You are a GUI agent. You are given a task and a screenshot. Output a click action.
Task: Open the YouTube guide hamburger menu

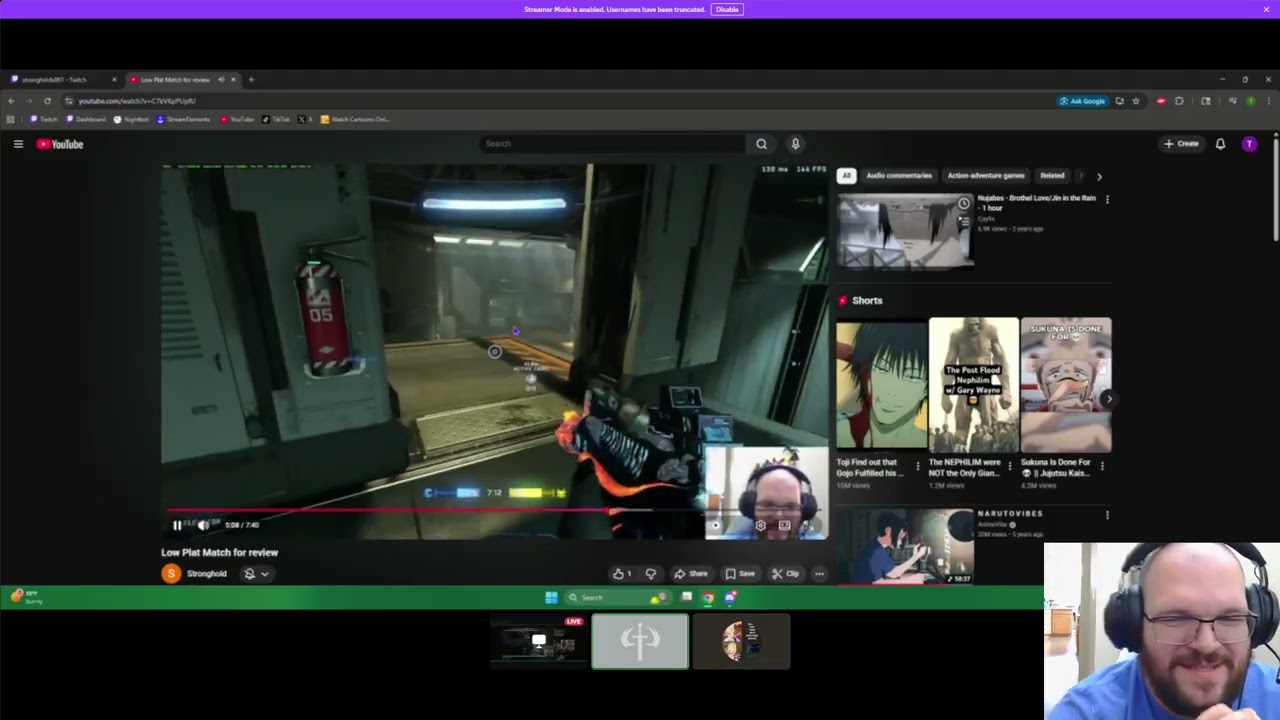pos(18,144)
